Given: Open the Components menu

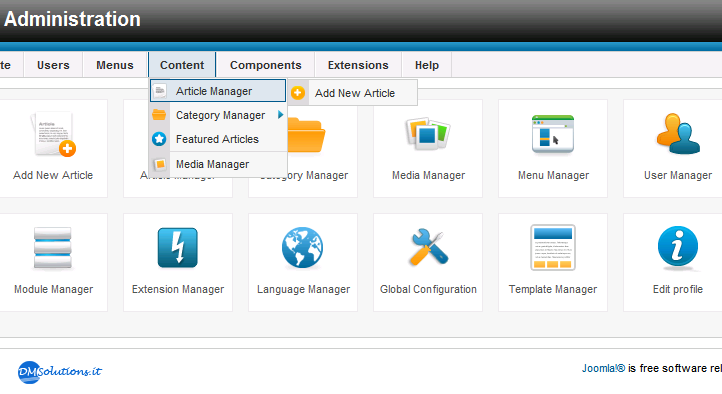Looking at the screenshot, I should pyautogui.click(x=266, y=65).
